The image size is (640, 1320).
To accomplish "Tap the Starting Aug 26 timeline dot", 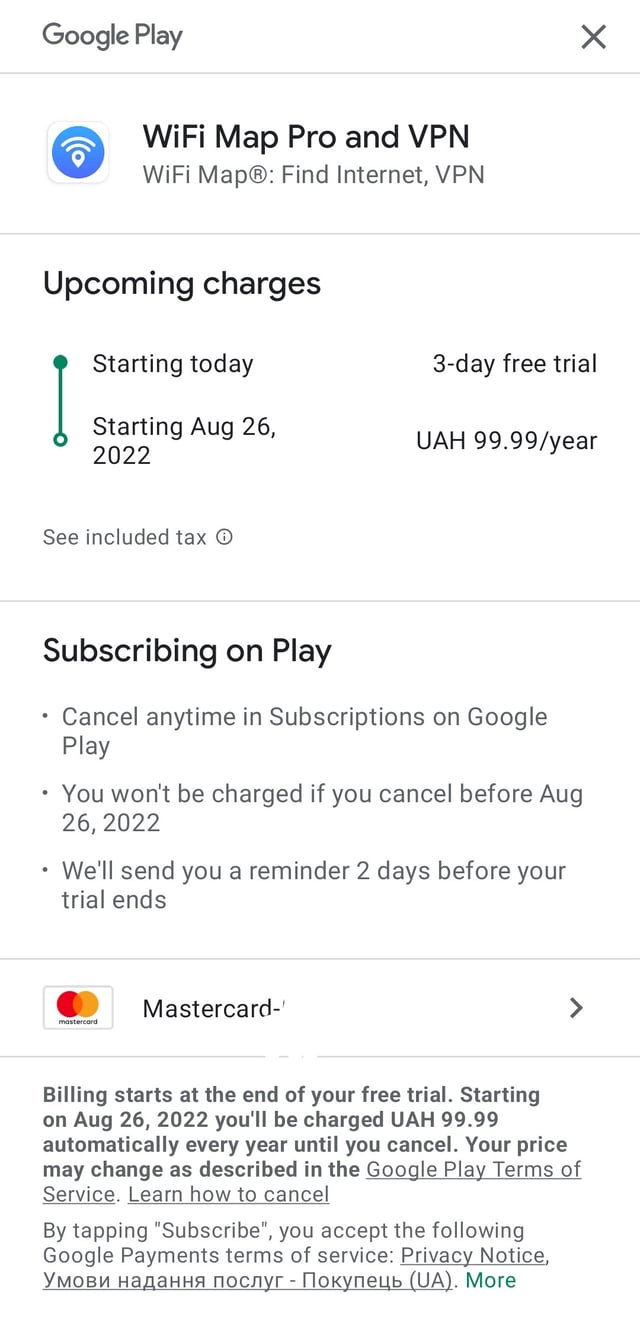I will (60, 440).
